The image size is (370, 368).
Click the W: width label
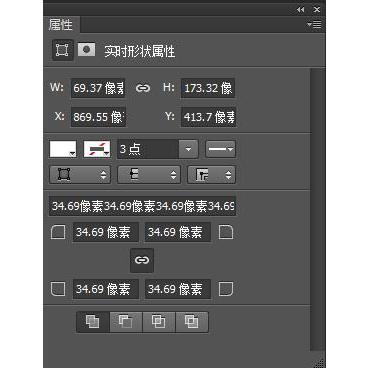[57, 87]
